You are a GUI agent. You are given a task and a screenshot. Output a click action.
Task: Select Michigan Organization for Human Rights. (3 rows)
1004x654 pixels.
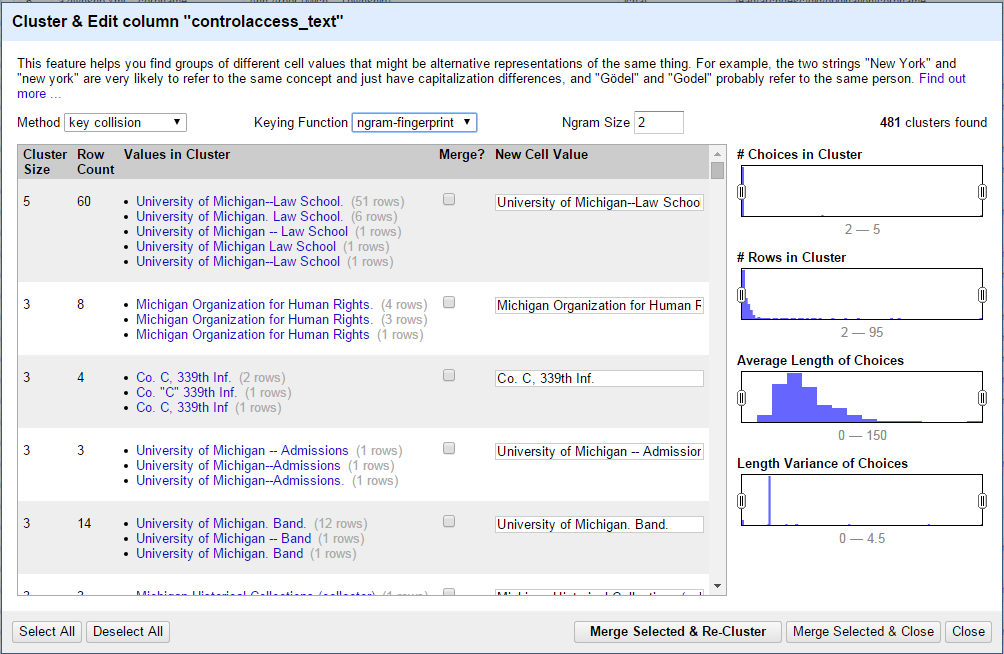pos(254,320)
